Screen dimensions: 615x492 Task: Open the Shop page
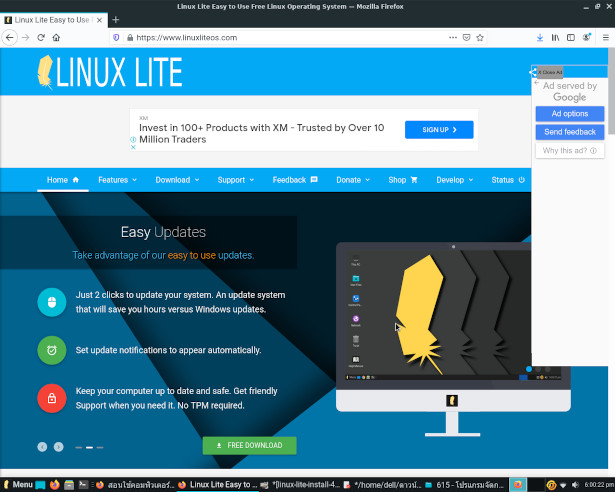[403, 180]
